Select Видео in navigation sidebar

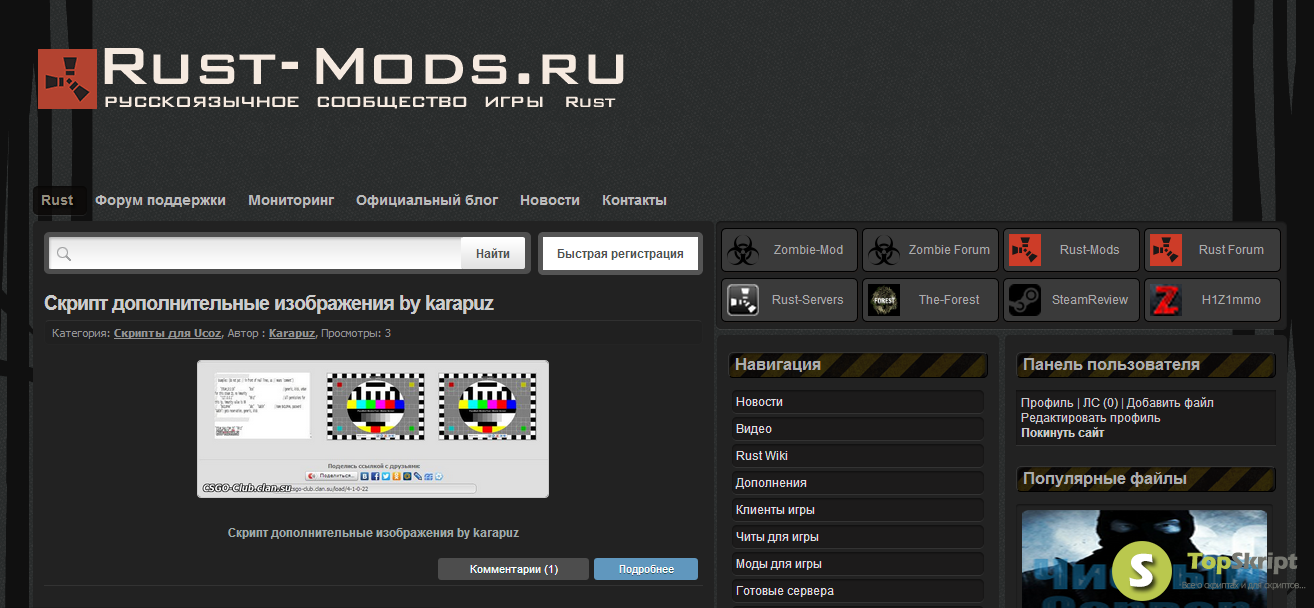tap(858, 429)
